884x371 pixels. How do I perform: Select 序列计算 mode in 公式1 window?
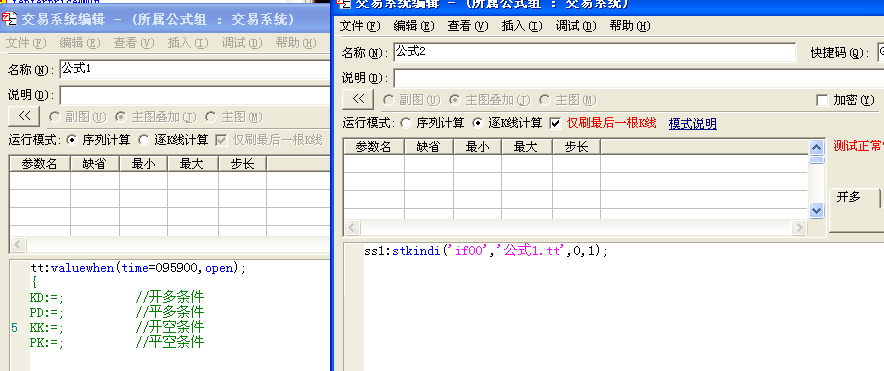point(72,140)
